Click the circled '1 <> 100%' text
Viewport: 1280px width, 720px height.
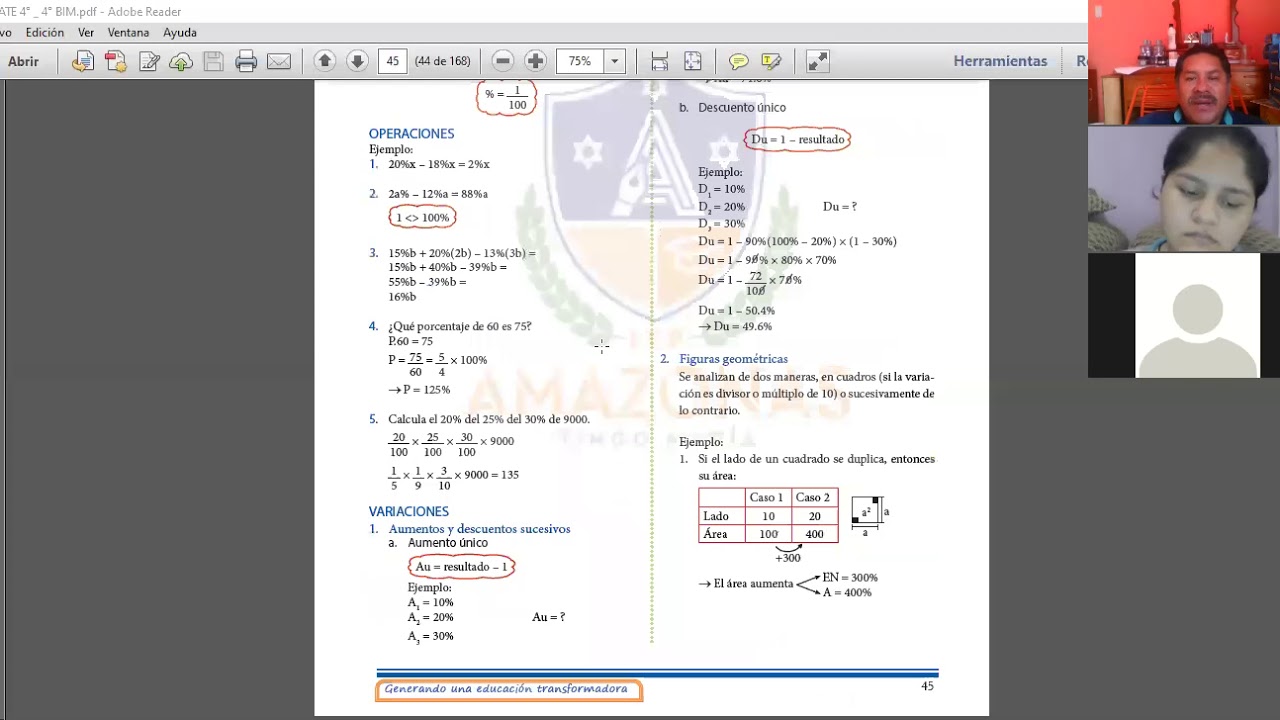click(422, 217)
